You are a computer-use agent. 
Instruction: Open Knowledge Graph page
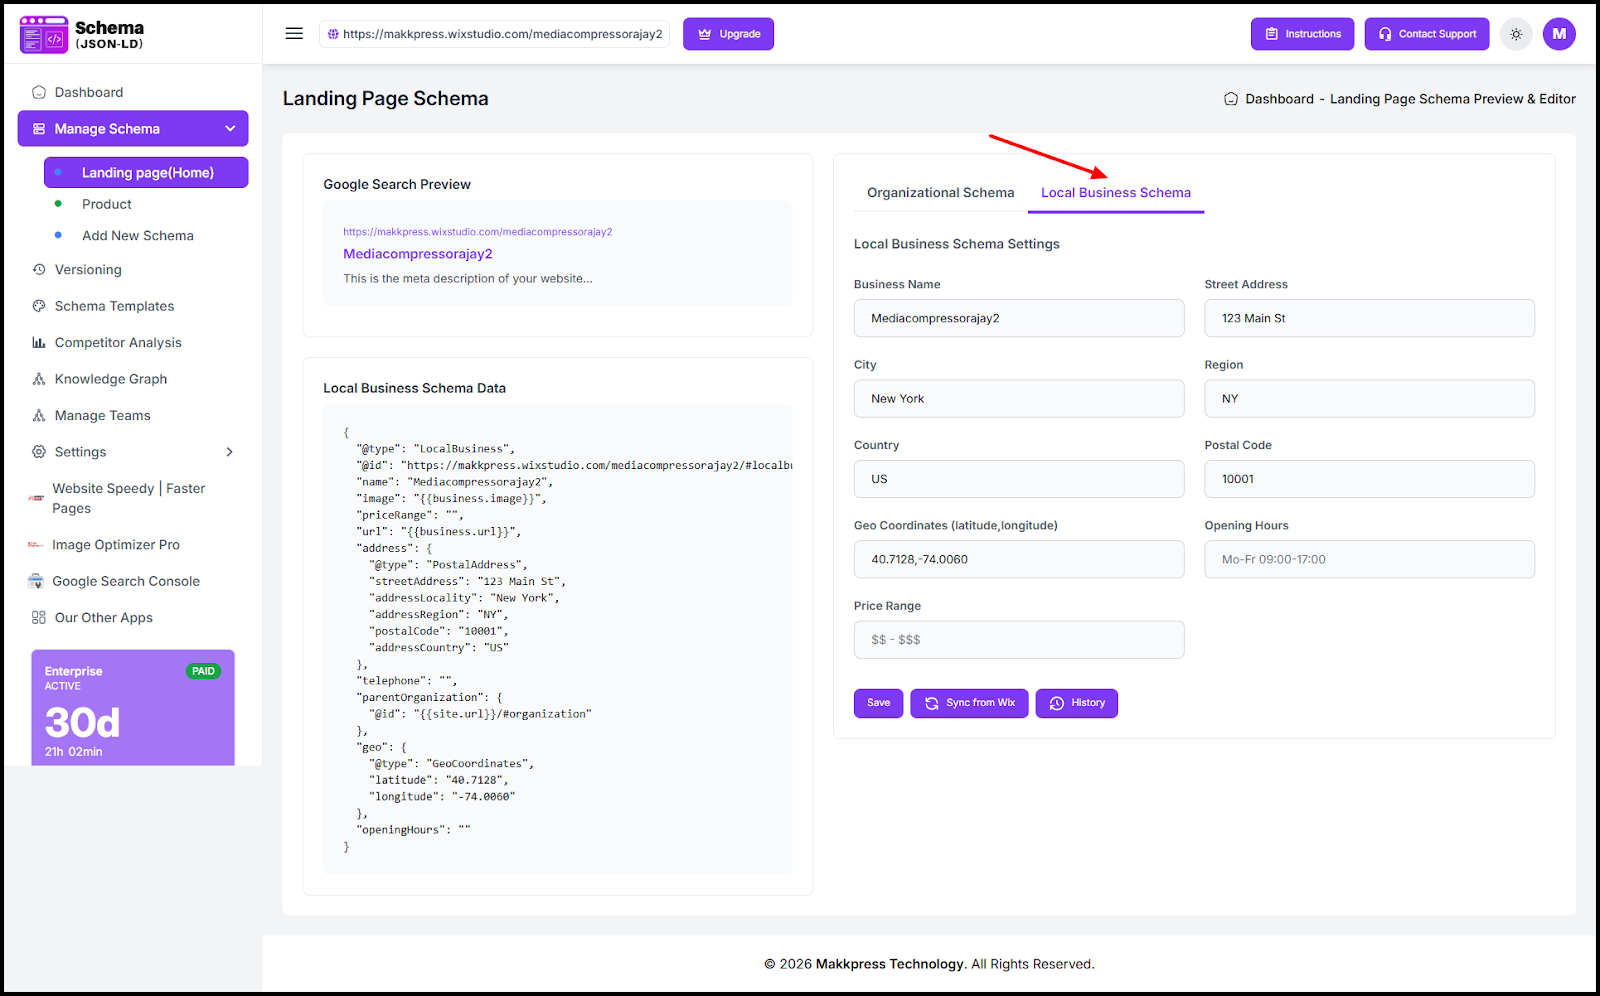tap(110, 379)
